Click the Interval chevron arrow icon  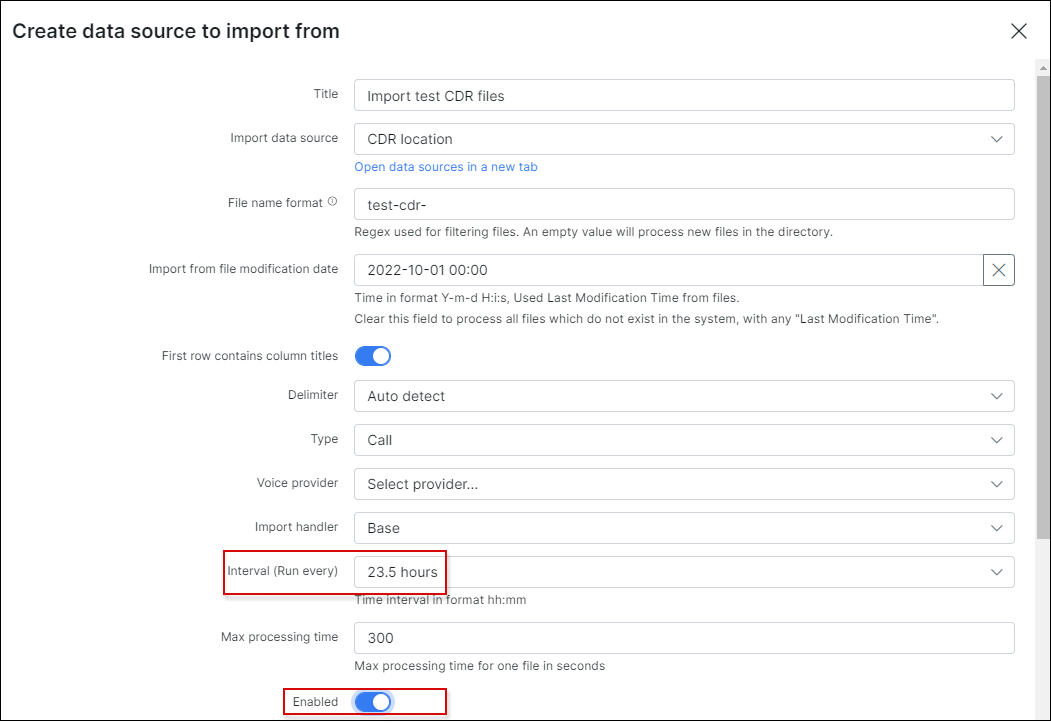(x=996, y=572)
